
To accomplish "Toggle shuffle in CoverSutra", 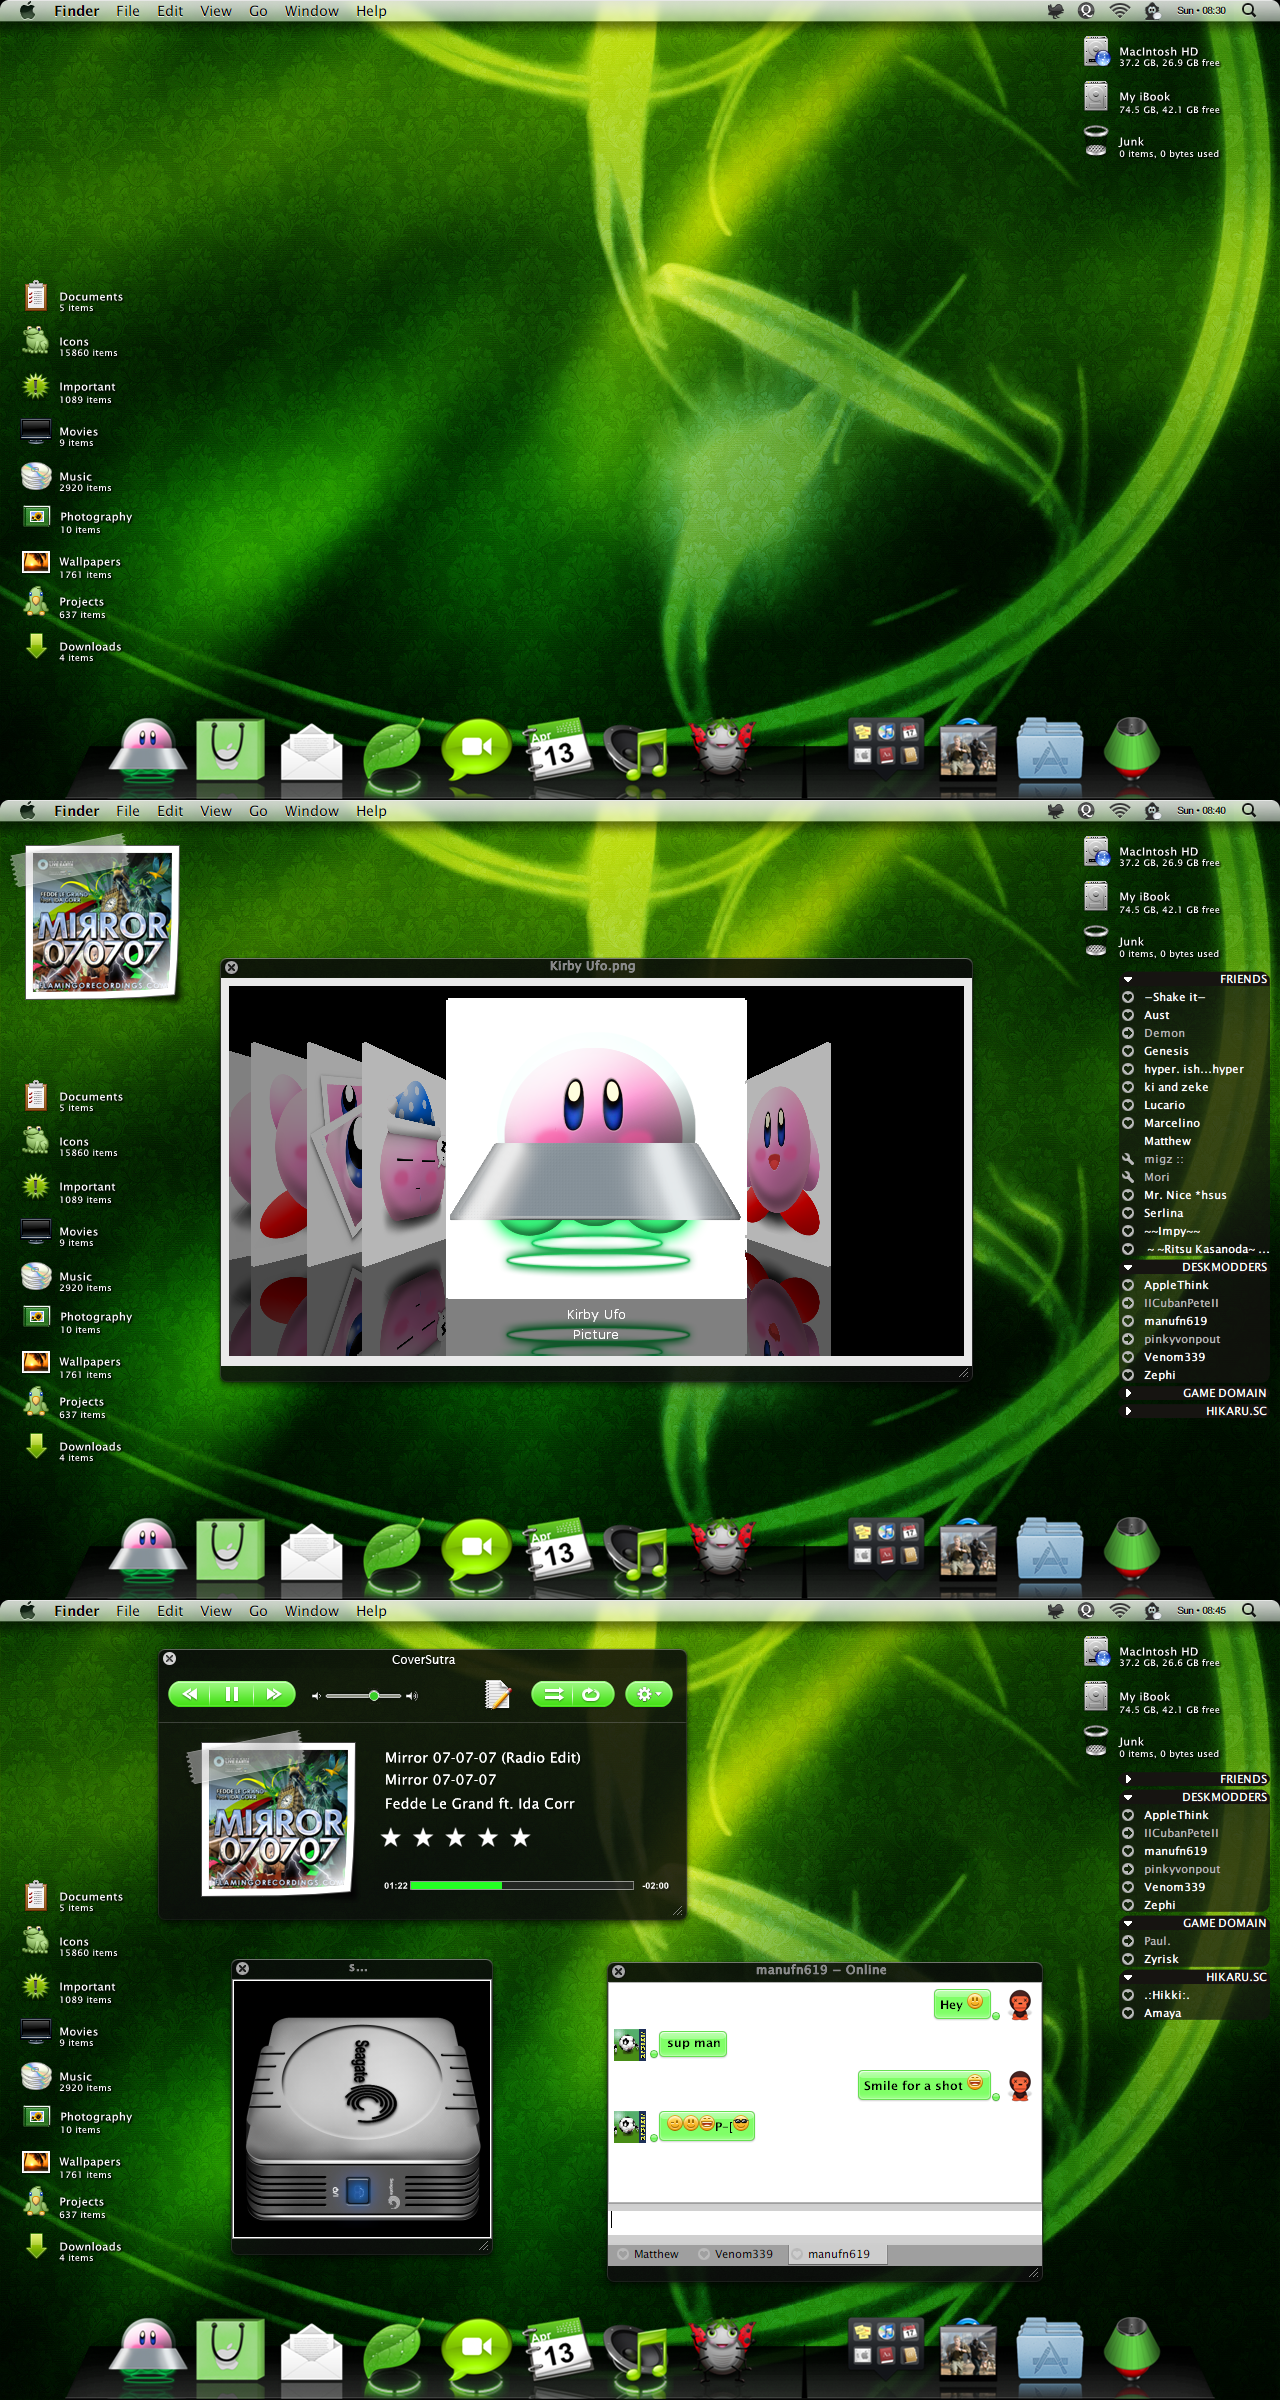I will (x=553, y=1694).
